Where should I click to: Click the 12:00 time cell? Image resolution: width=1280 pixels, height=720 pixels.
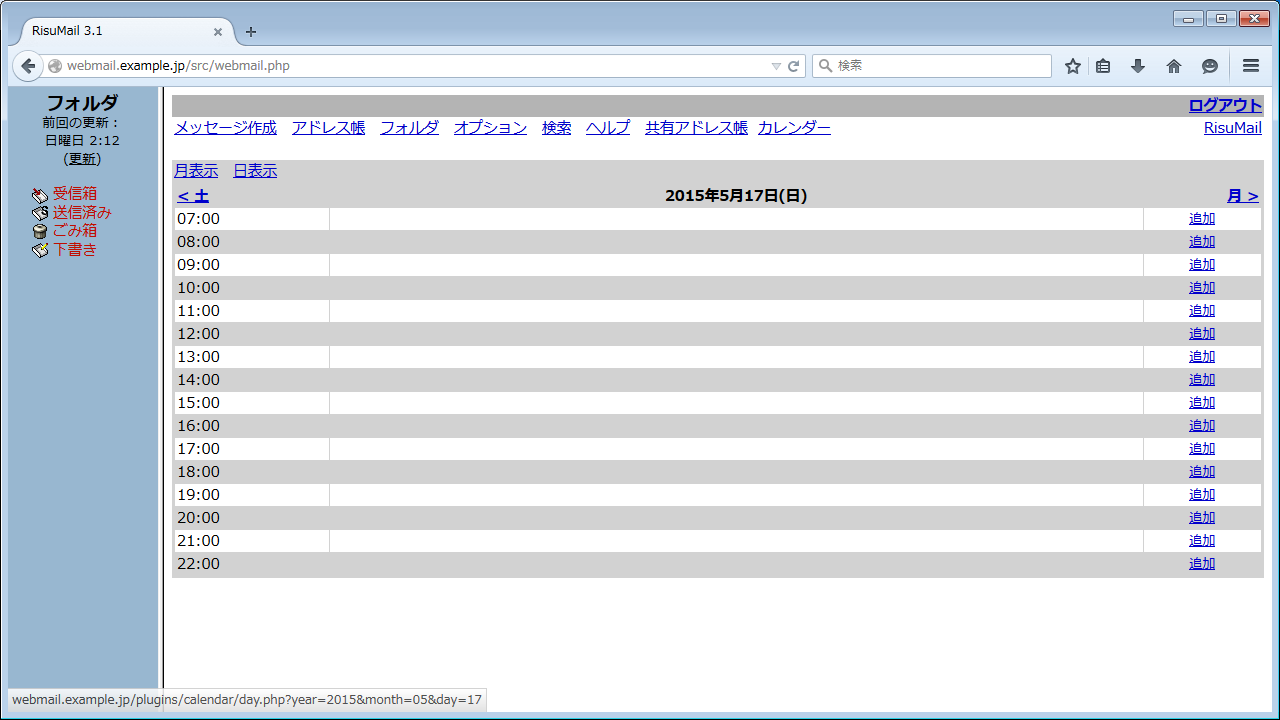252,334
